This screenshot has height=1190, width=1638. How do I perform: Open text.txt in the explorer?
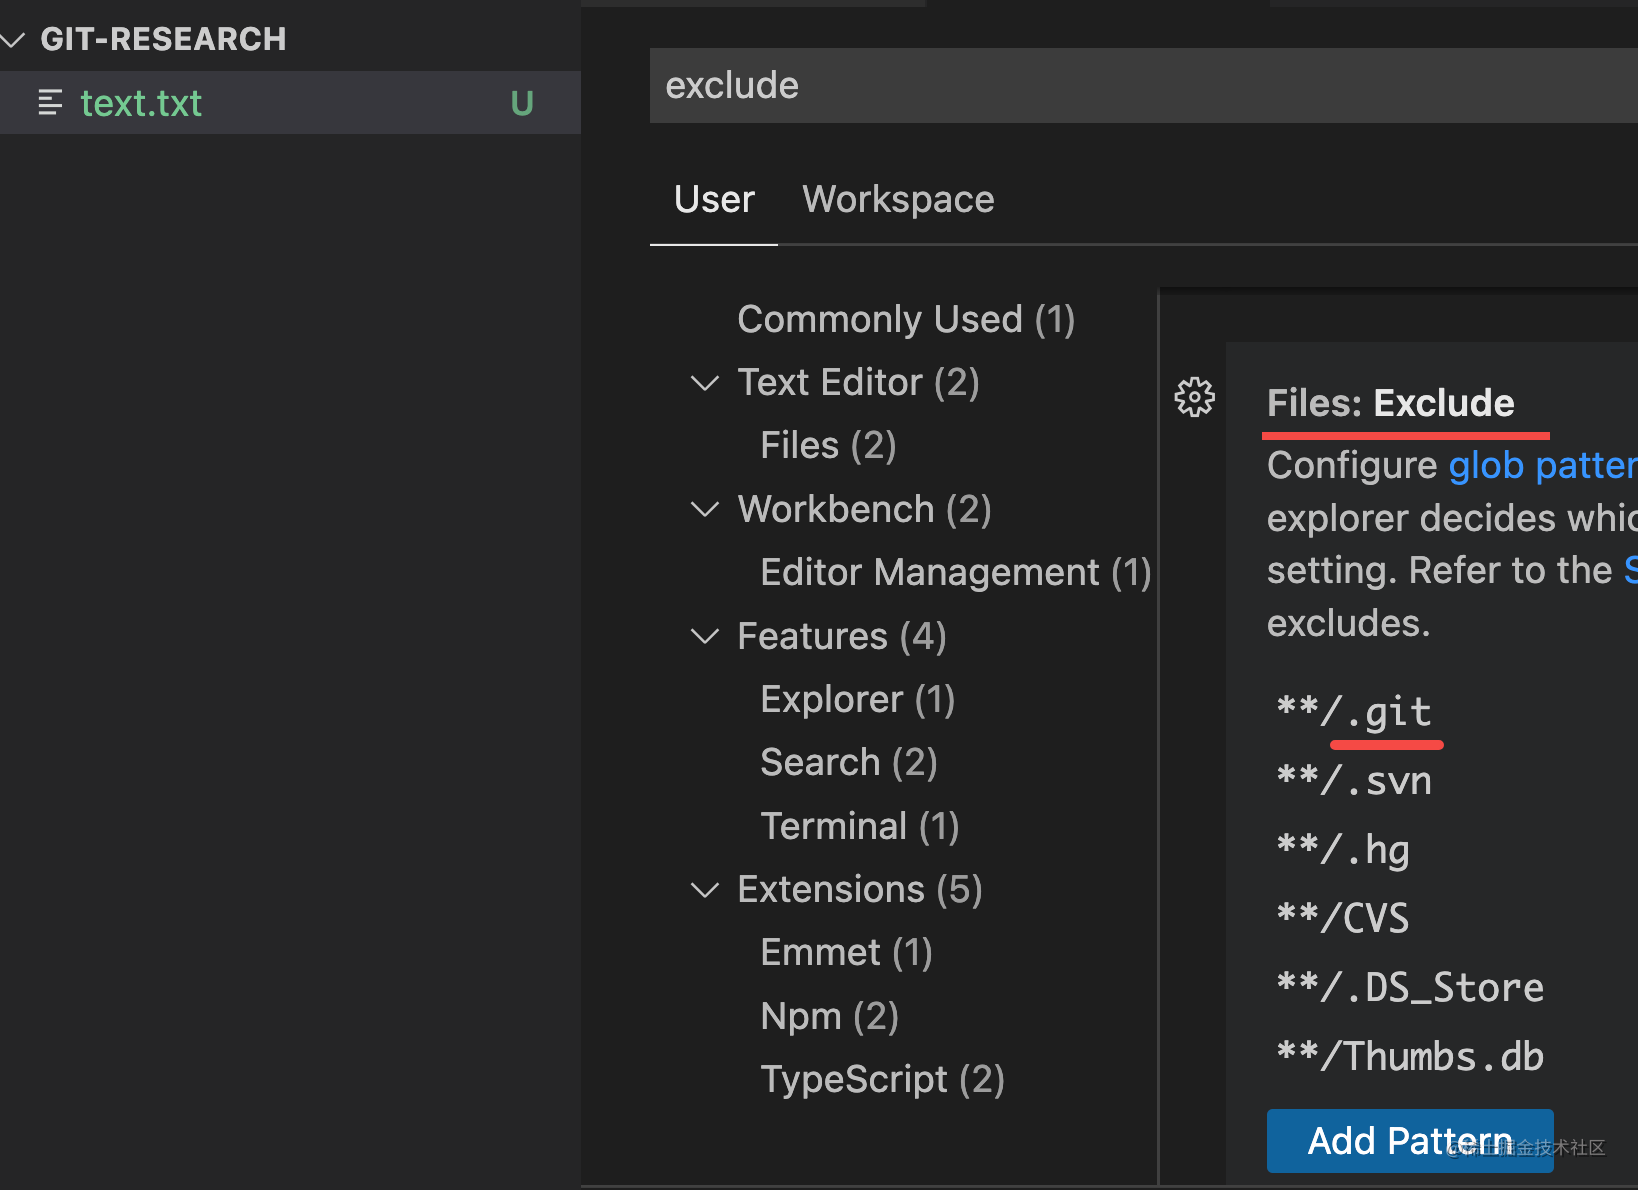point(141,103)
